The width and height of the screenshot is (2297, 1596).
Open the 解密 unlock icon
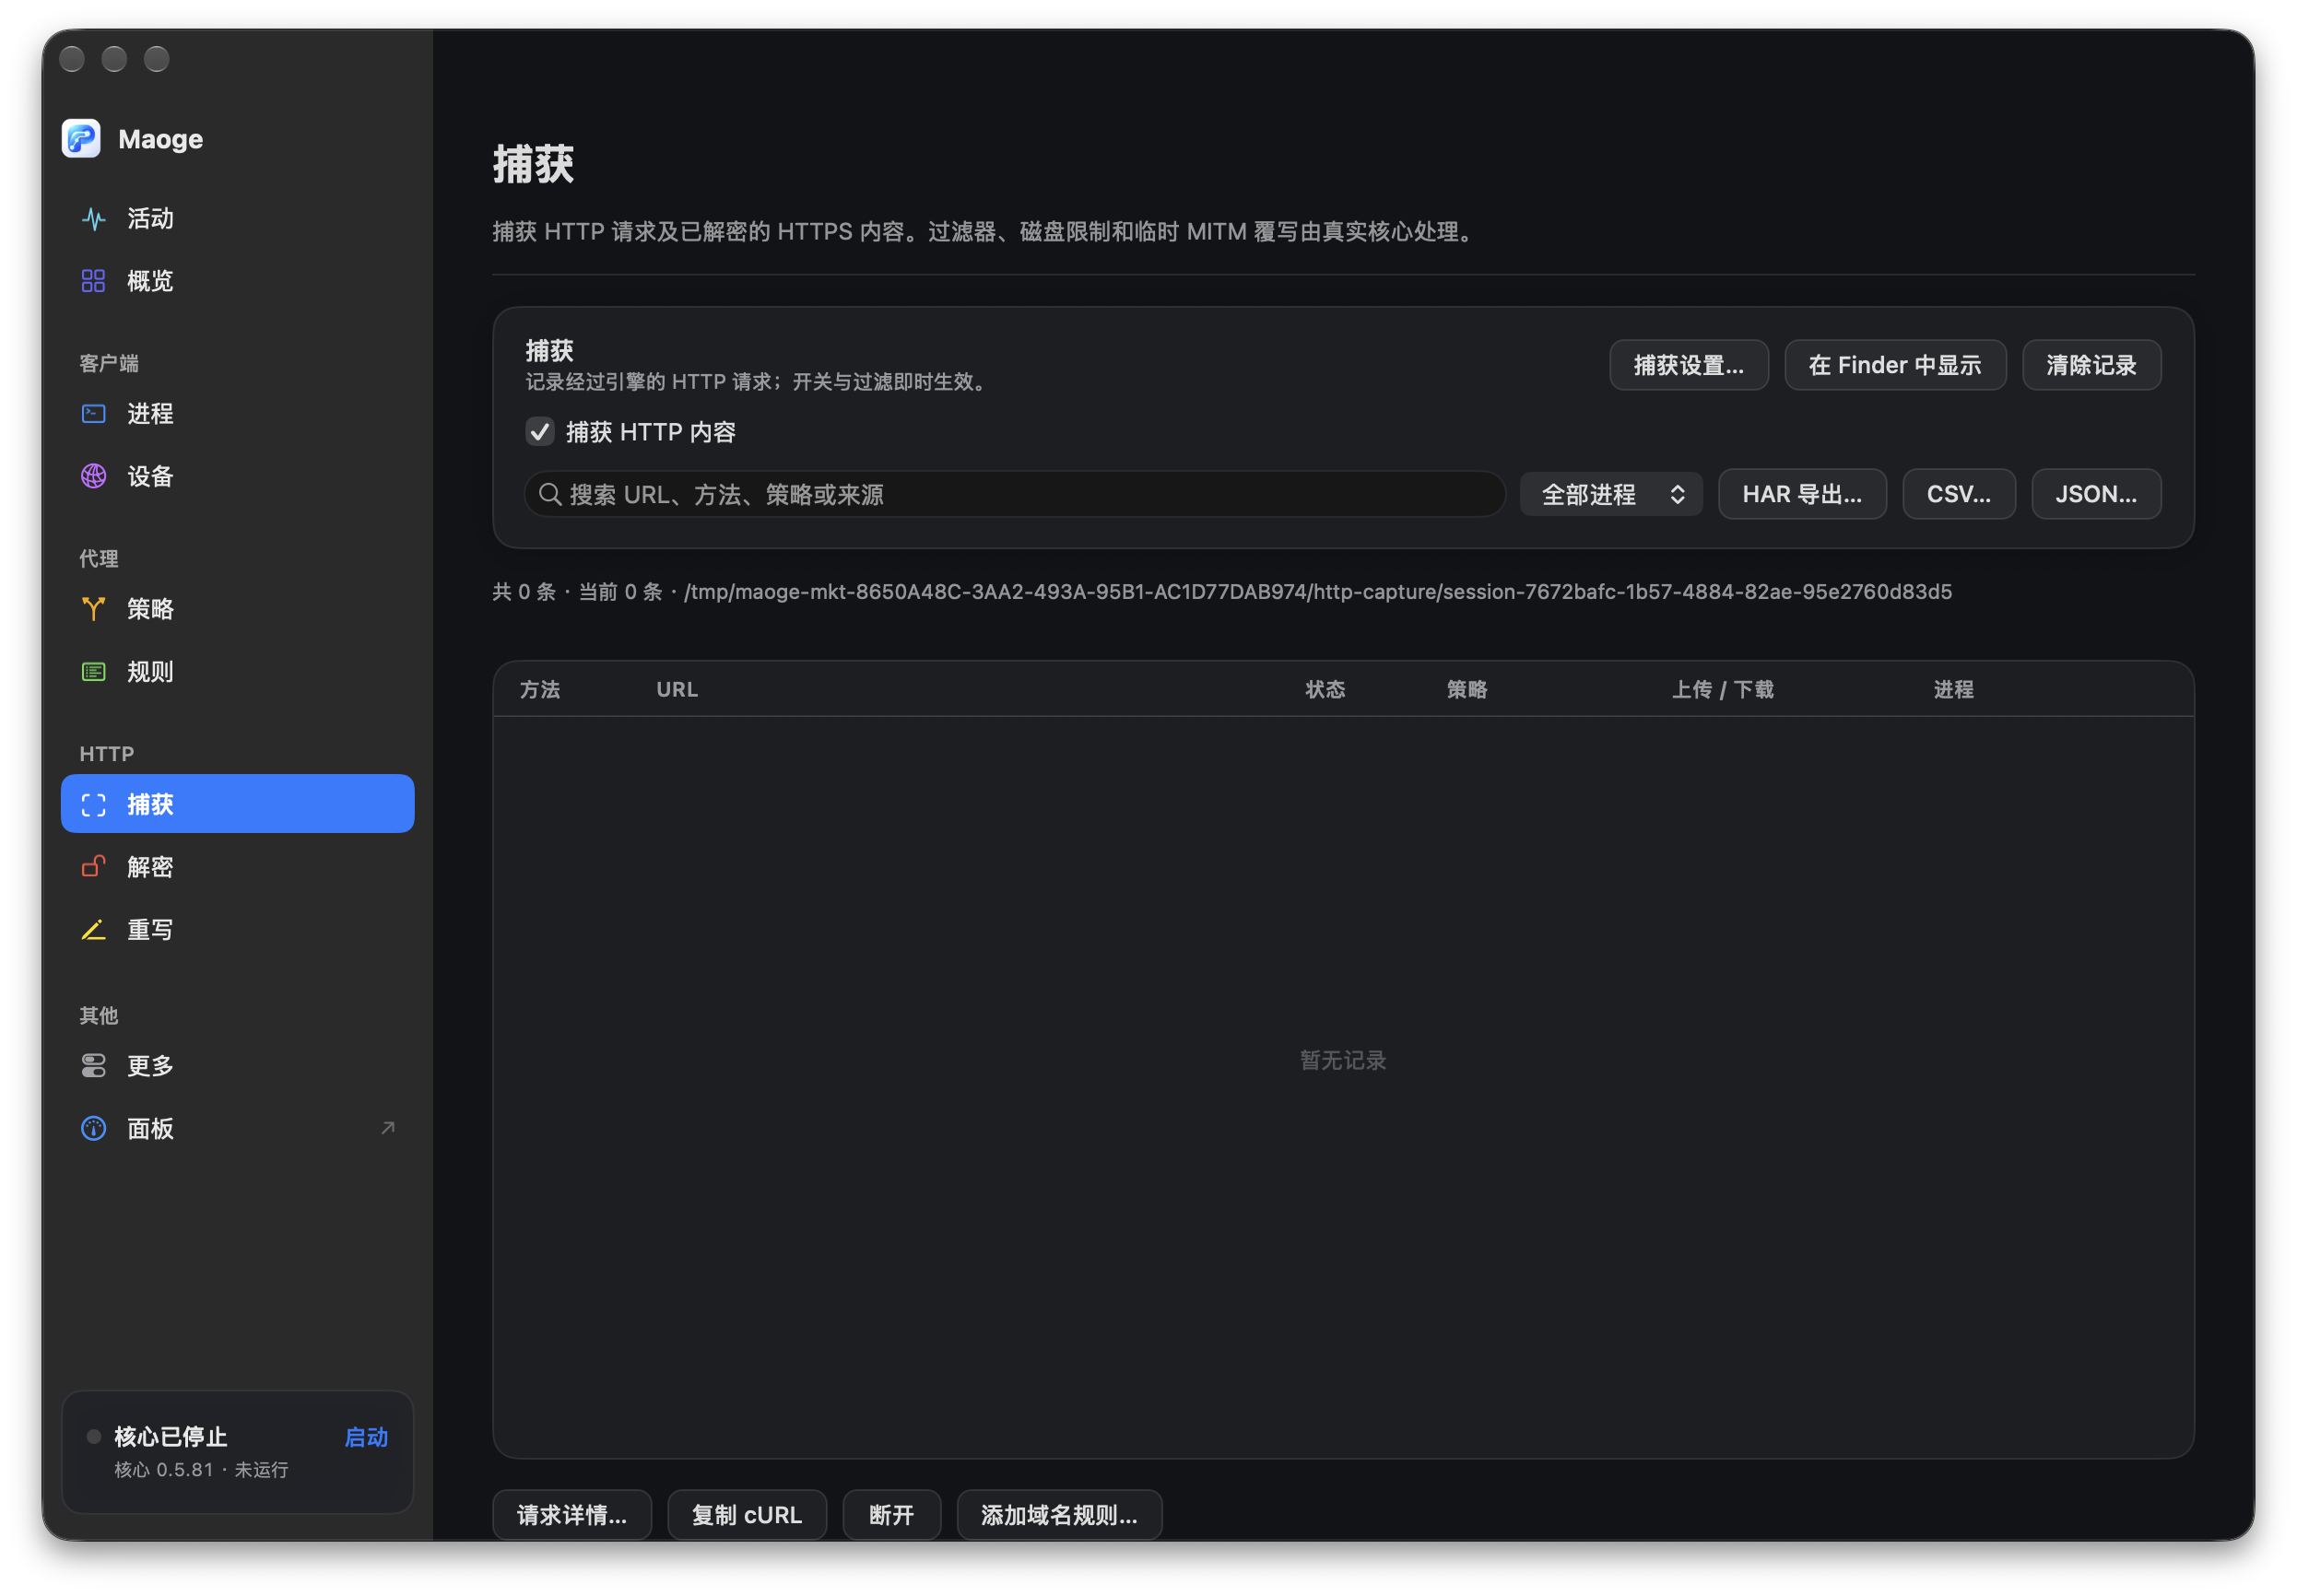tap(93, 866)
